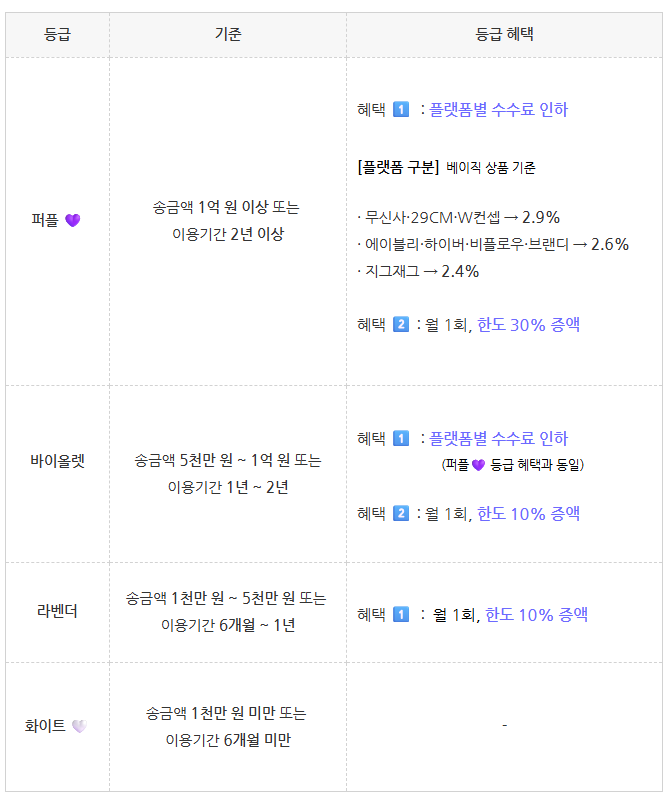This screenshot has height=800, width=666.
Task: Click the 등급 column header
Action: [57, 34]
